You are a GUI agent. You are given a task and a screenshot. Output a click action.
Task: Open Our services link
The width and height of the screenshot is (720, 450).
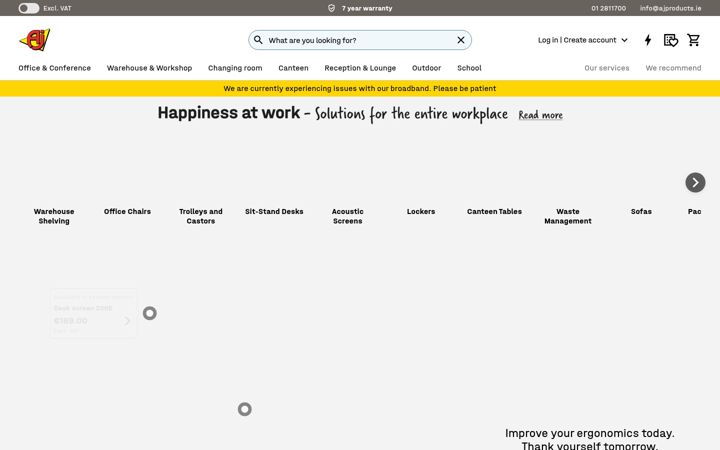click(607, 68)
